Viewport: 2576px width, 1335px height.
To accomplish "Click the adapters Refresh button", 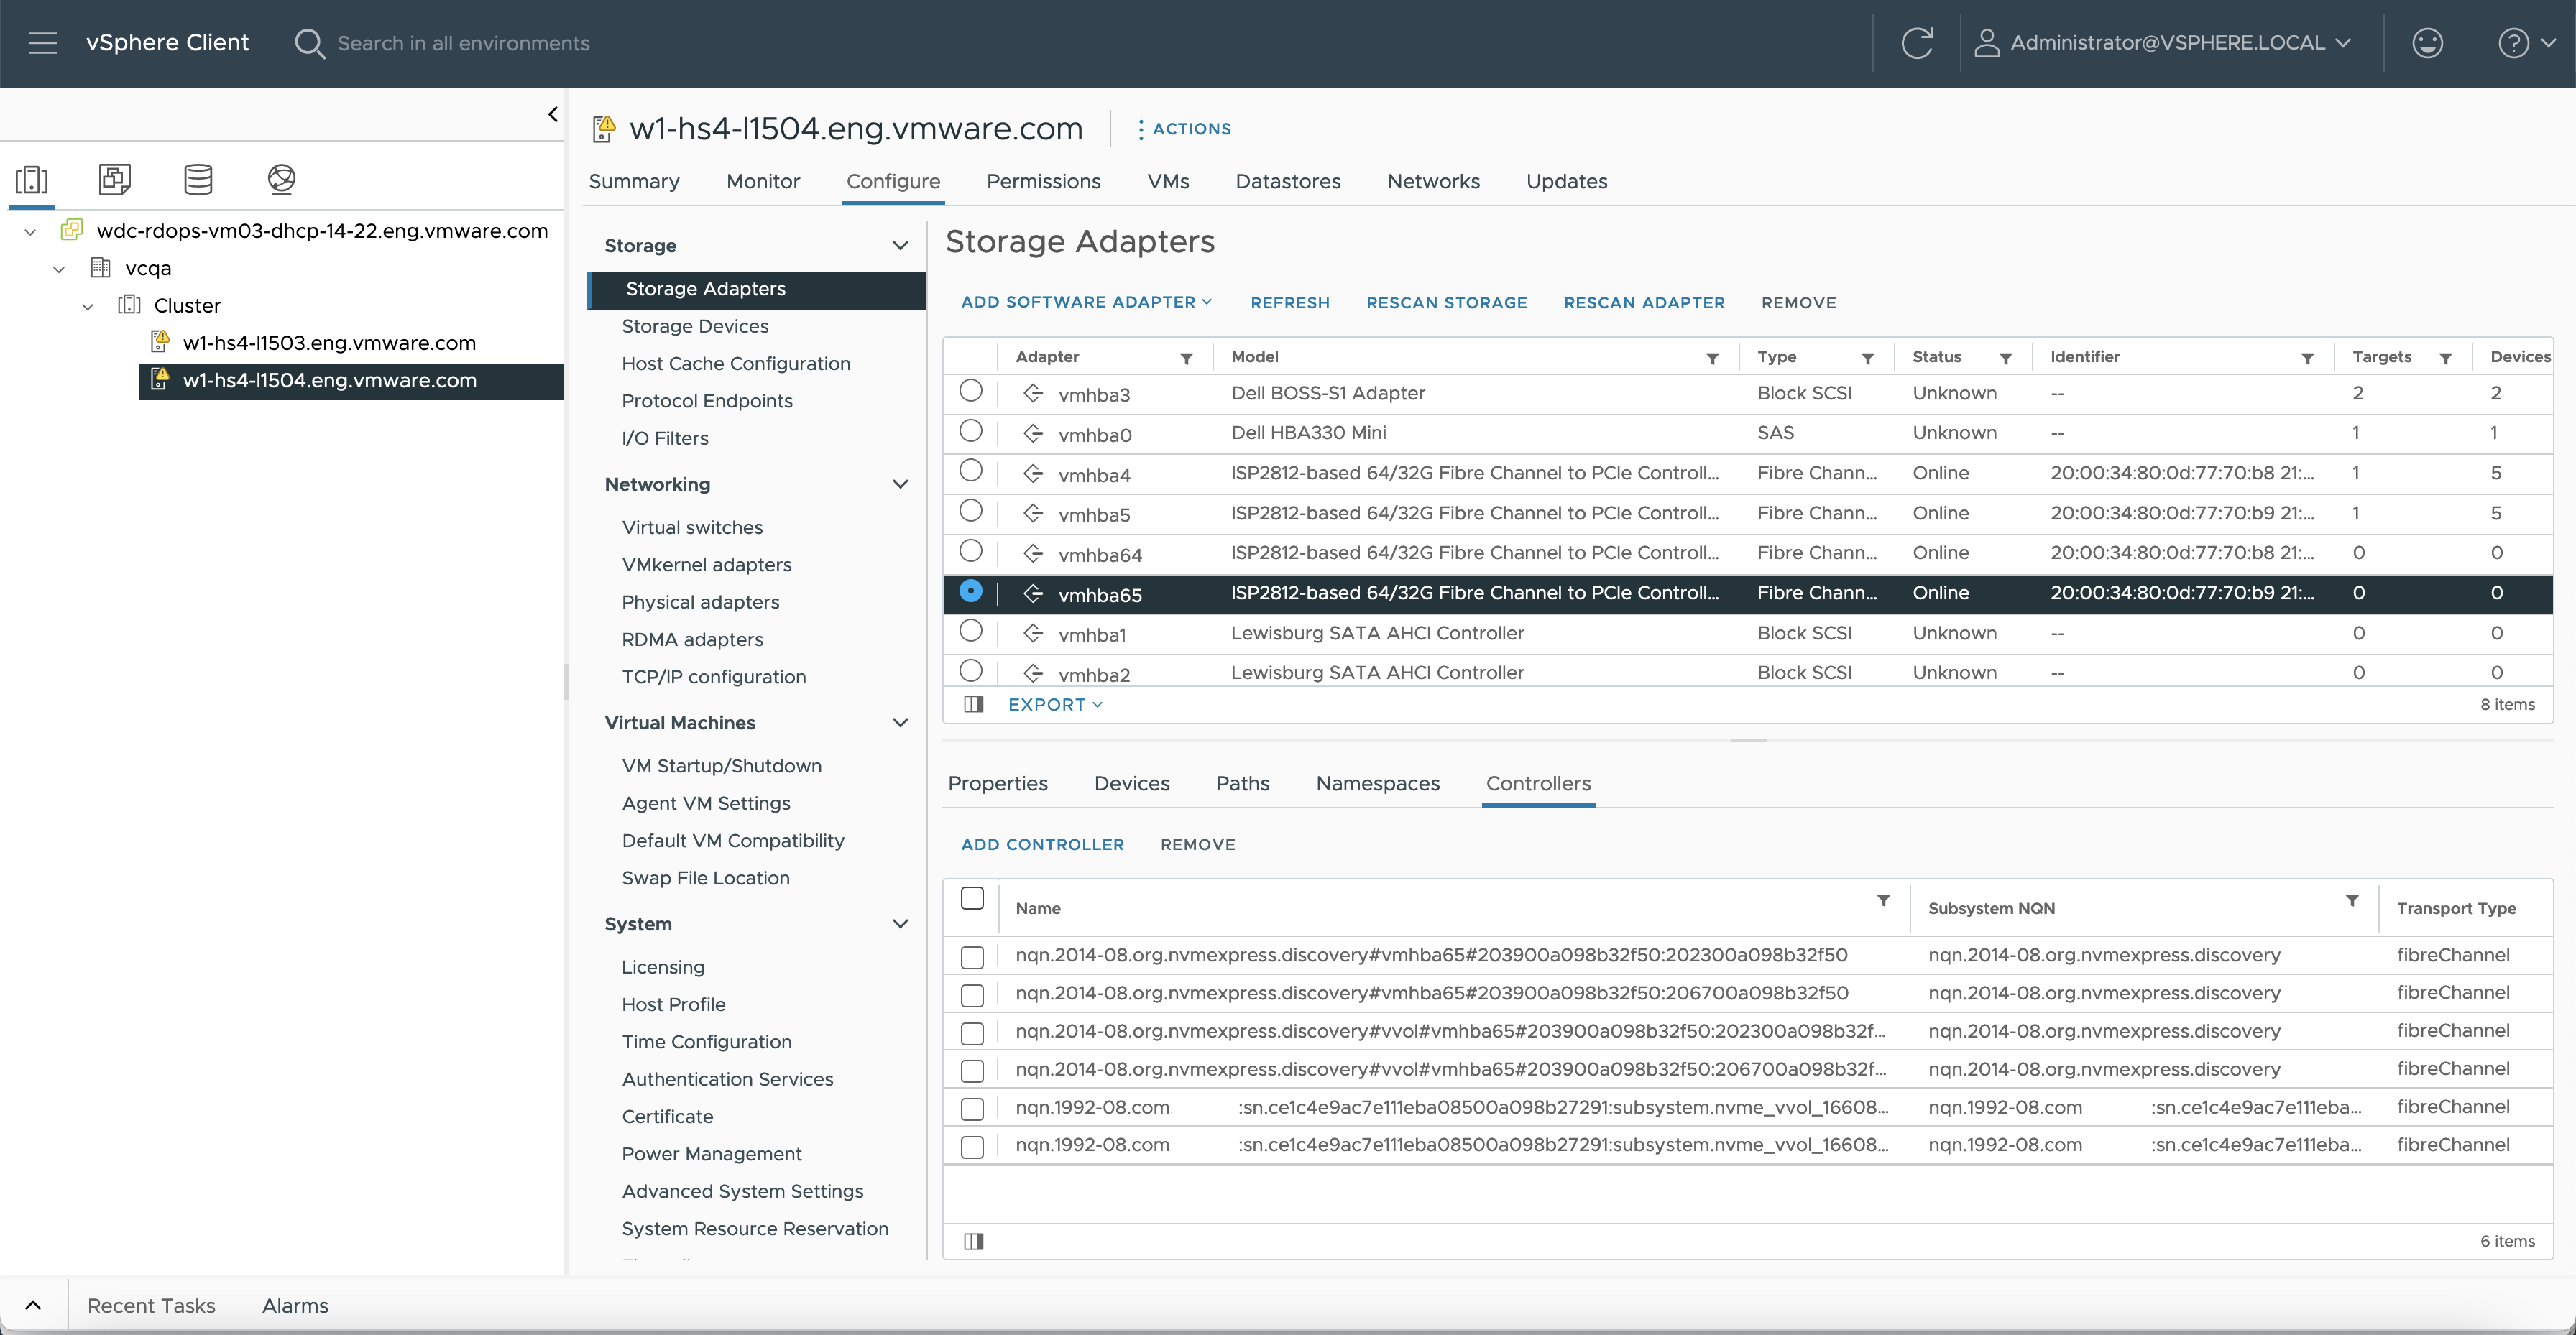I will tap(1290, 303).
